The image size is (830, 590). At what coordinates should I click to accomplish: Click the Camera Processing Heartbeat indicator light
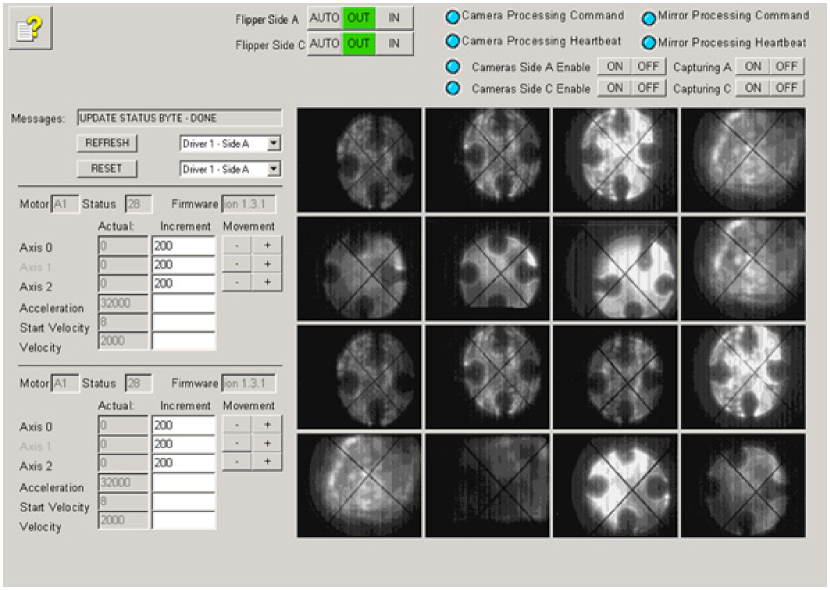click(452, 41)
